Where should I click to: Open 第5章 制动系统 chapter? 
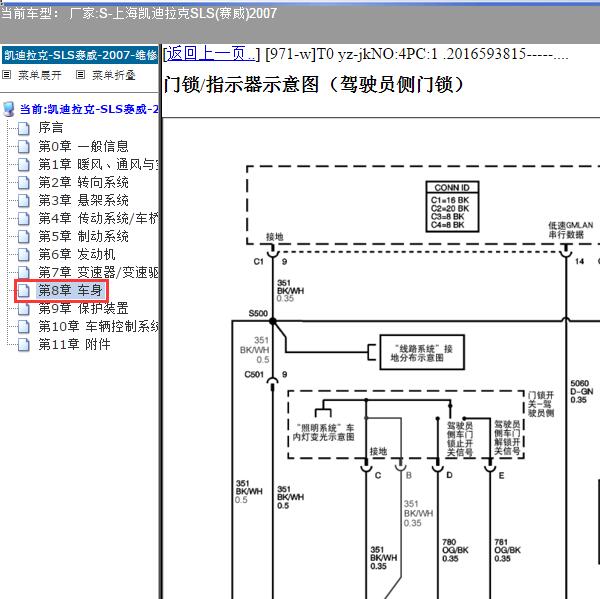[x=83, y=237]
